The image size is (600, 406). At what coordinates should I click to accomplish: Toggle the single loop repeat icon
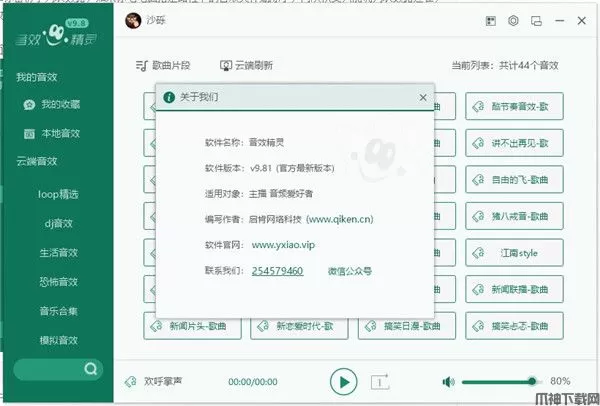[x=380, y=382]
